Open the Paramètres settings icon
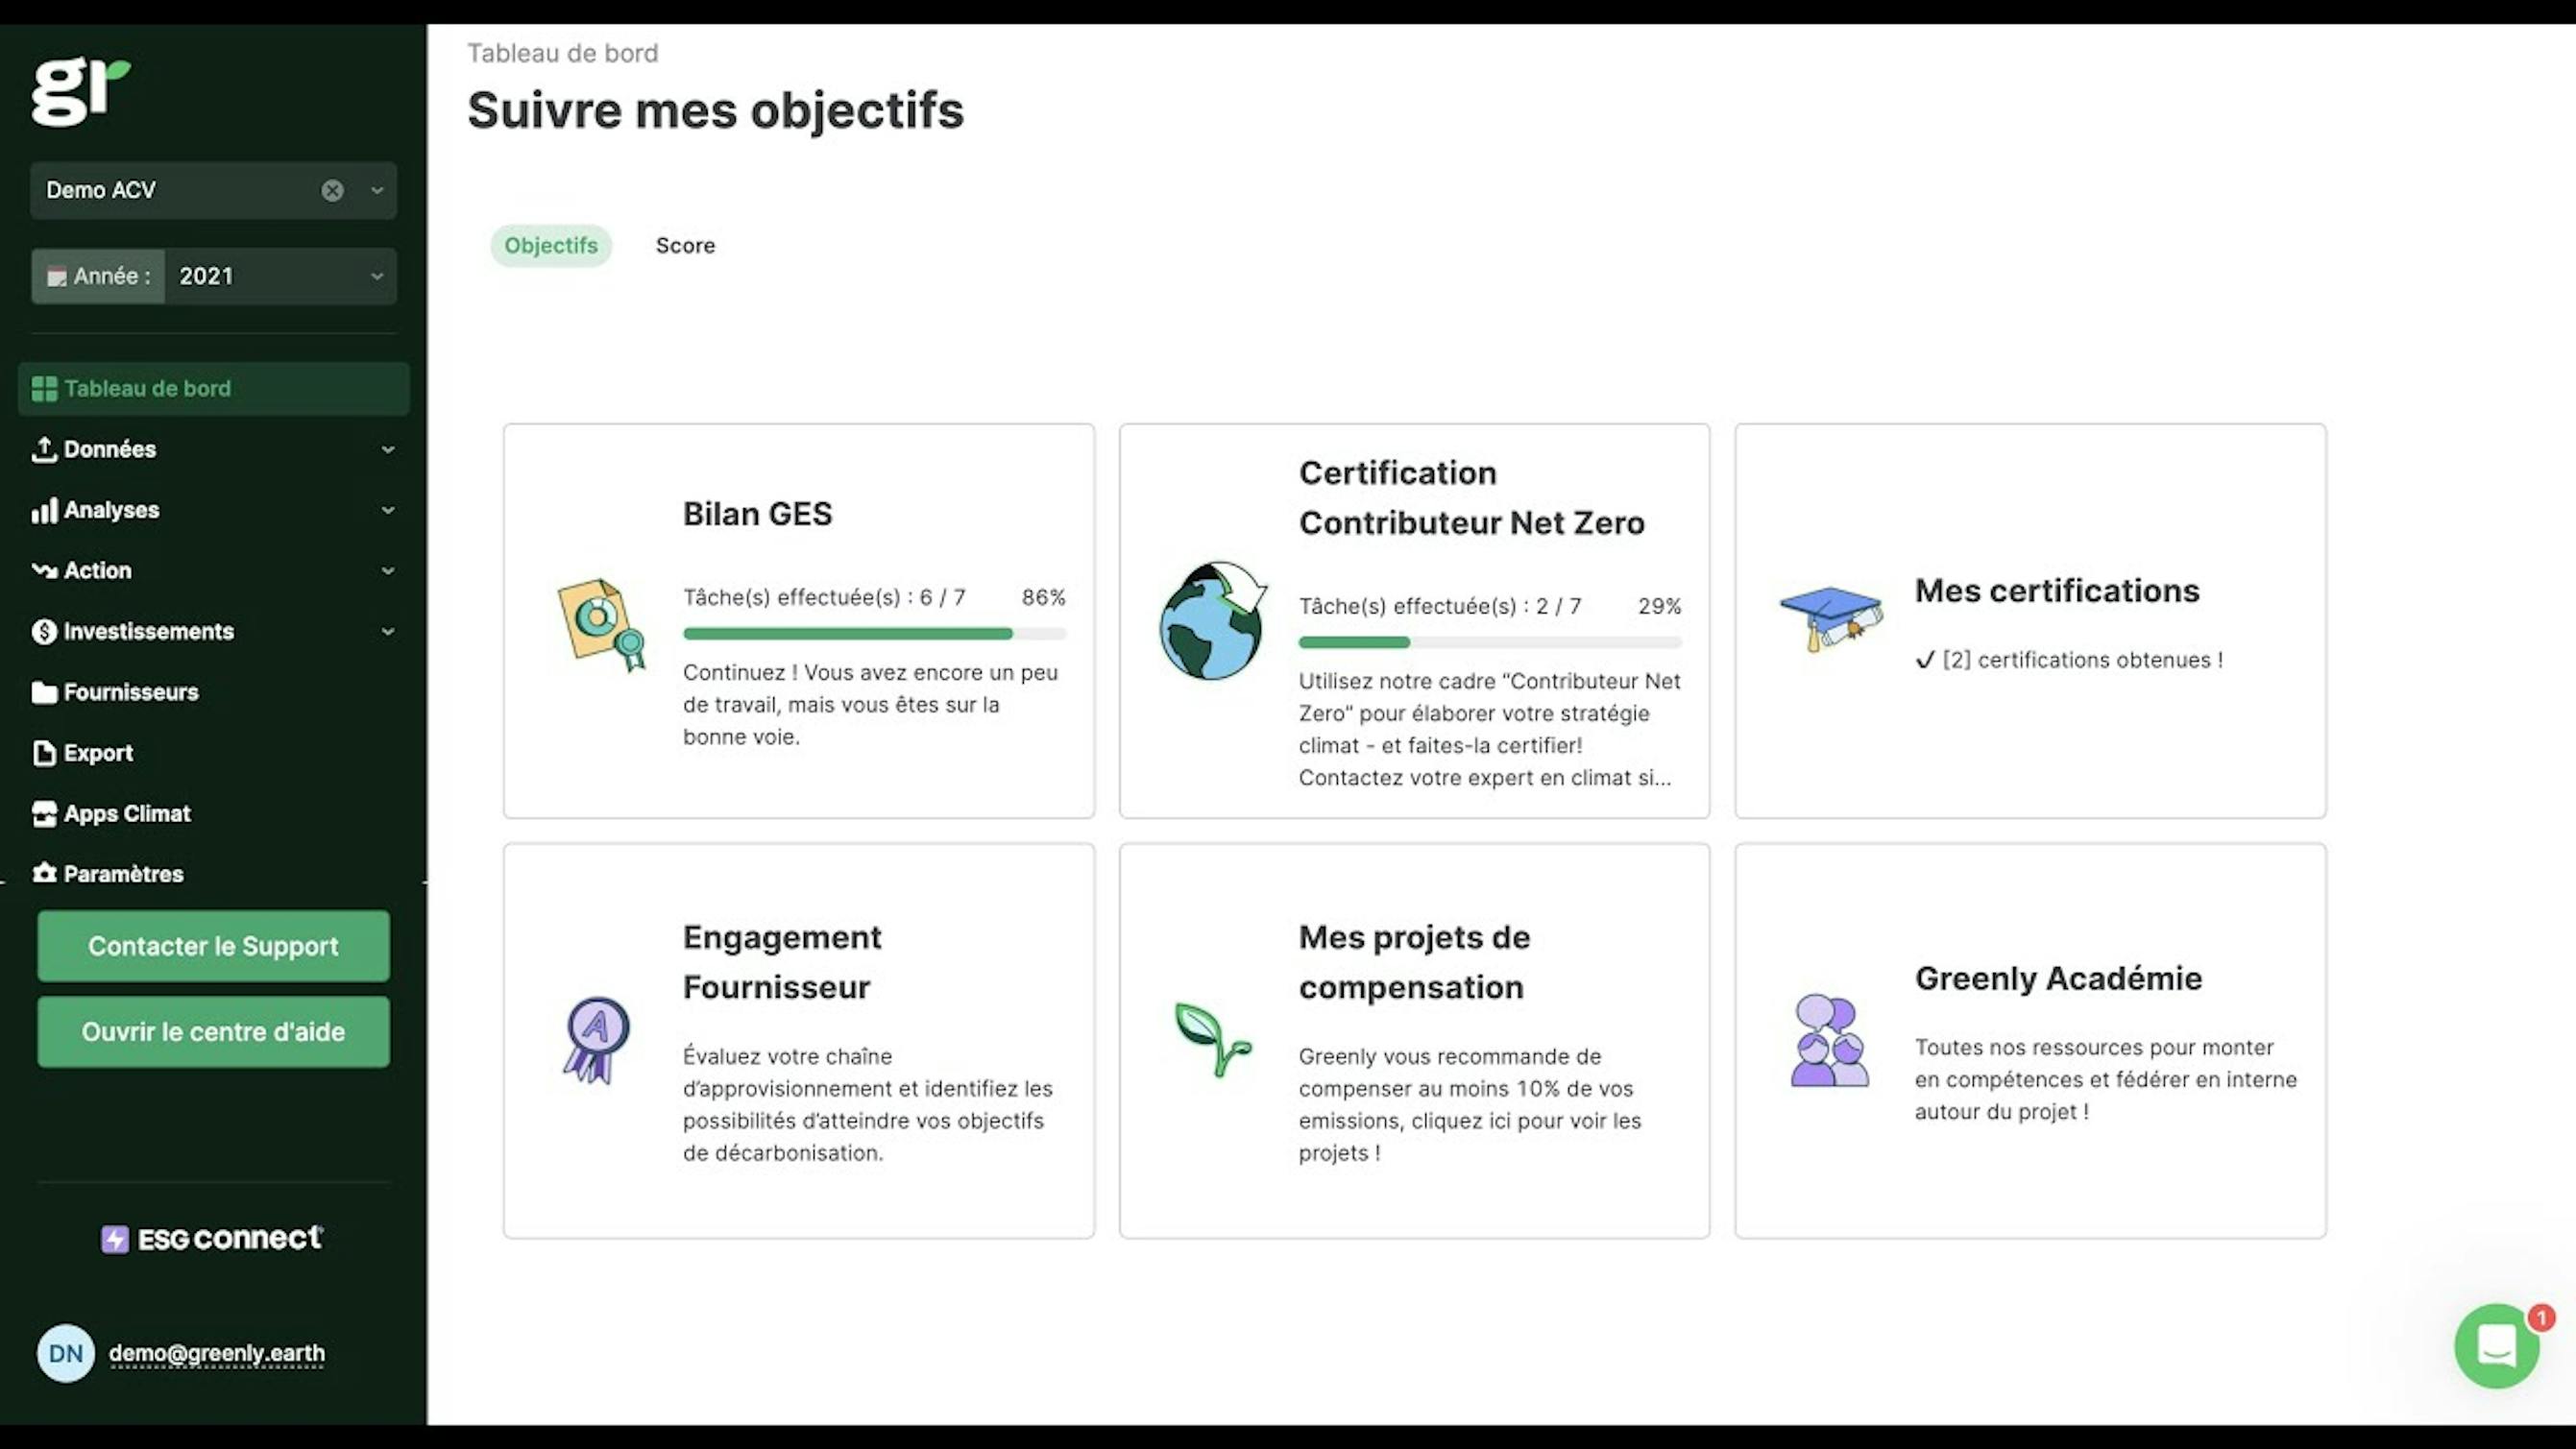This screenshot has width=2576, height=1449. 44,873
